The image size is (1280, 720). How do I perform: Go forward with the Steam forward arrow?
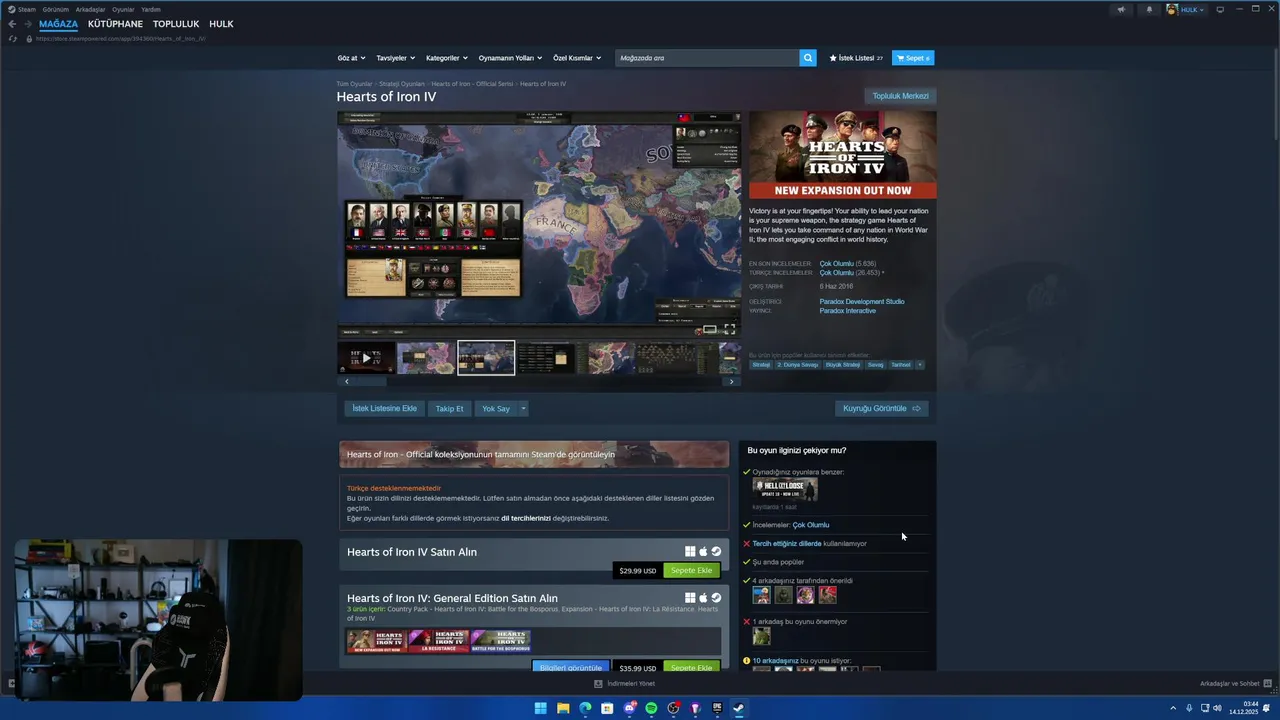point(28,24)
